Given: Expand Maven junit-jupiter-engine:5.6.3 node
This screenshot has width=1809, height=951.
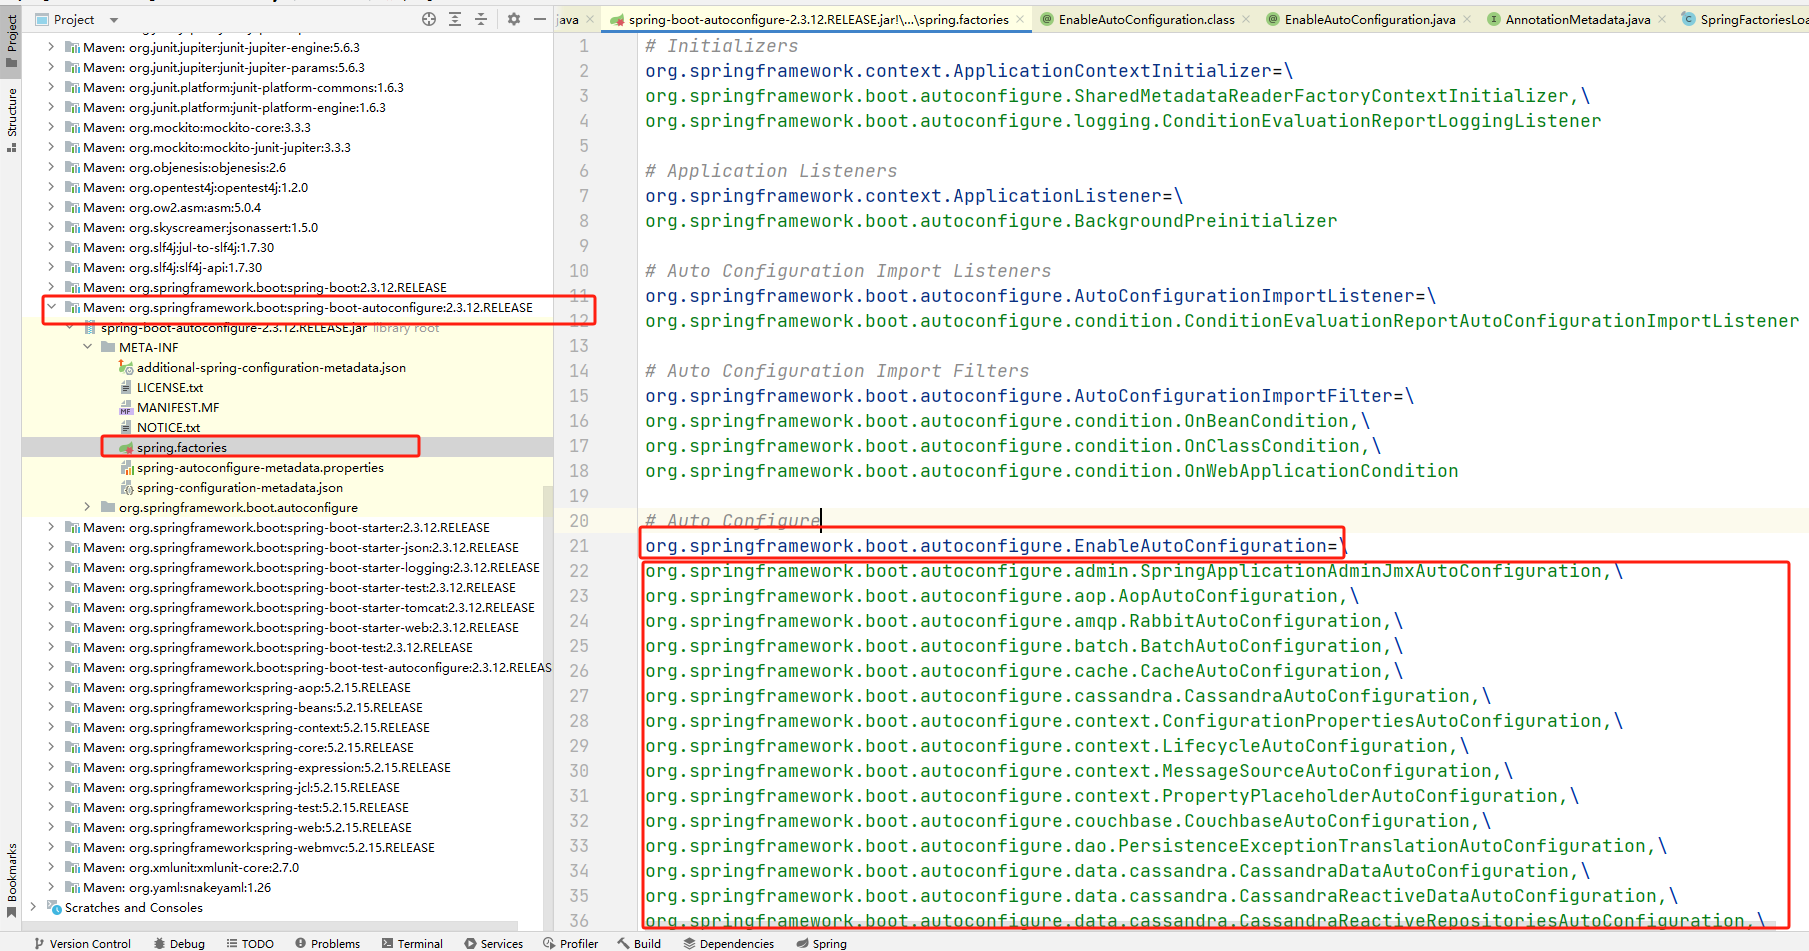Looking at the screenshot, I should click(51, 47).
